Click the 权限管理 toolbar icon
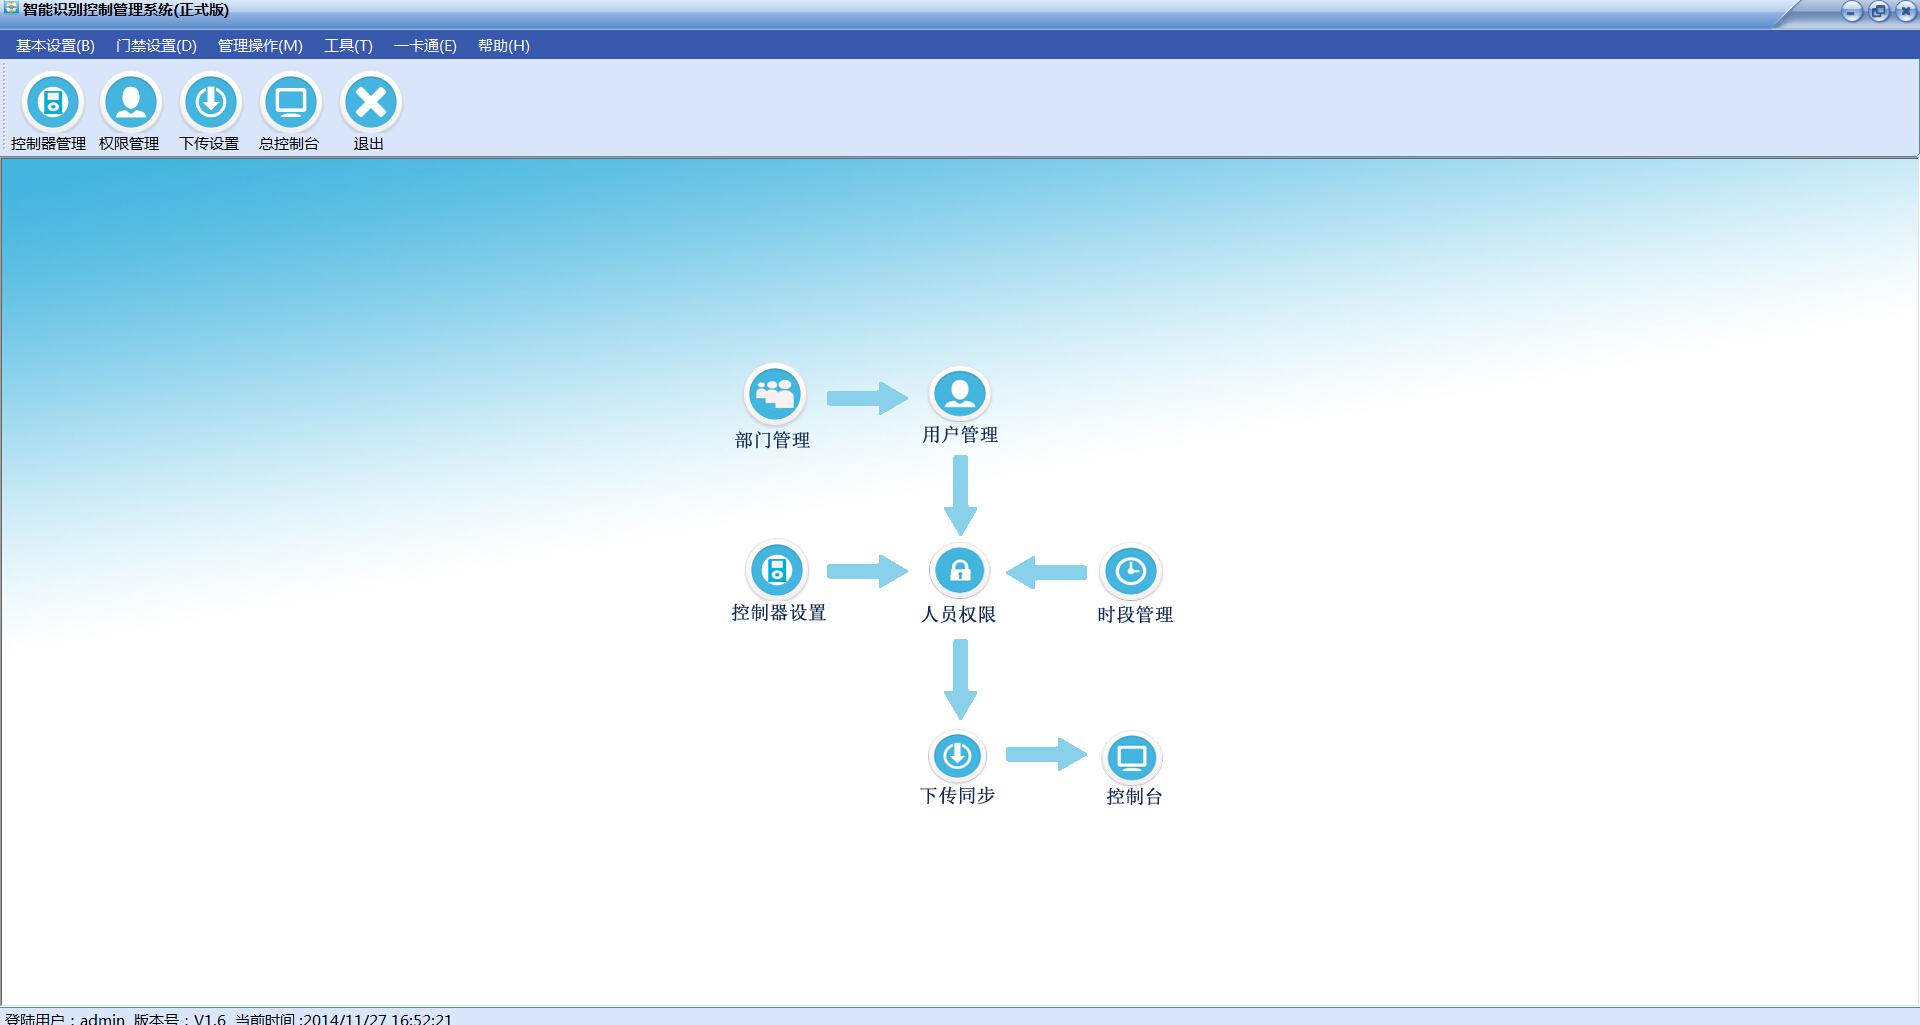Screen dimensions: 1920x1025 [x=130, y=103]
